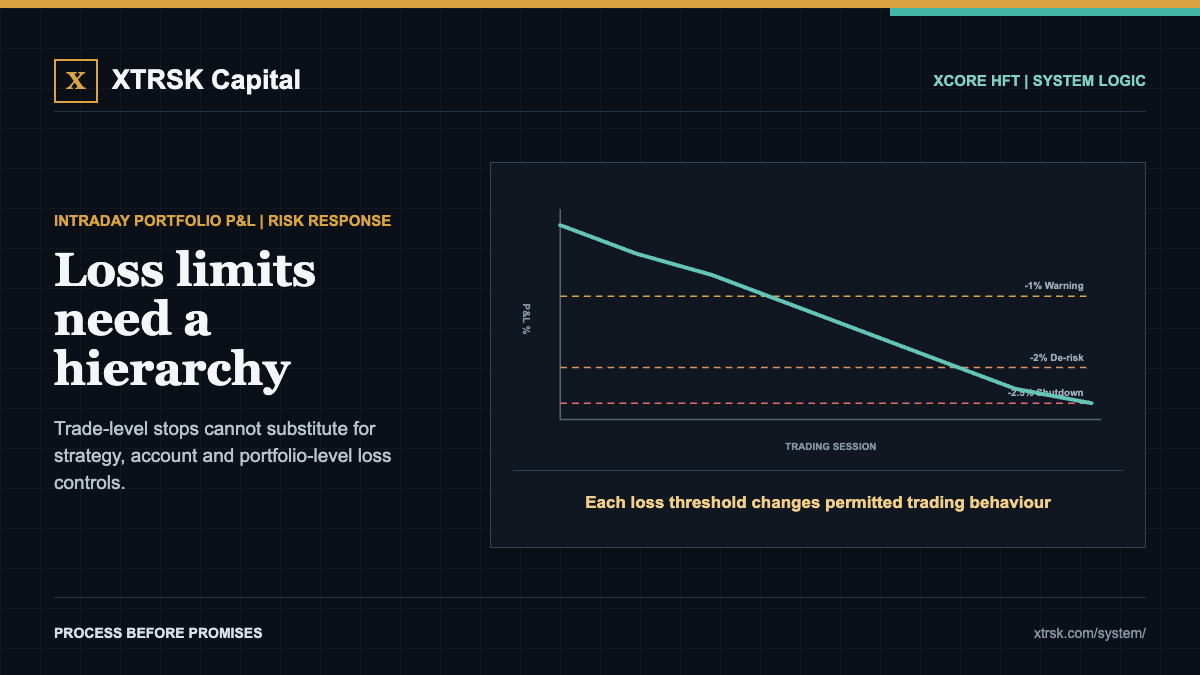
Task: Click the P&L % y-axis label
Action: click(526, 318)
